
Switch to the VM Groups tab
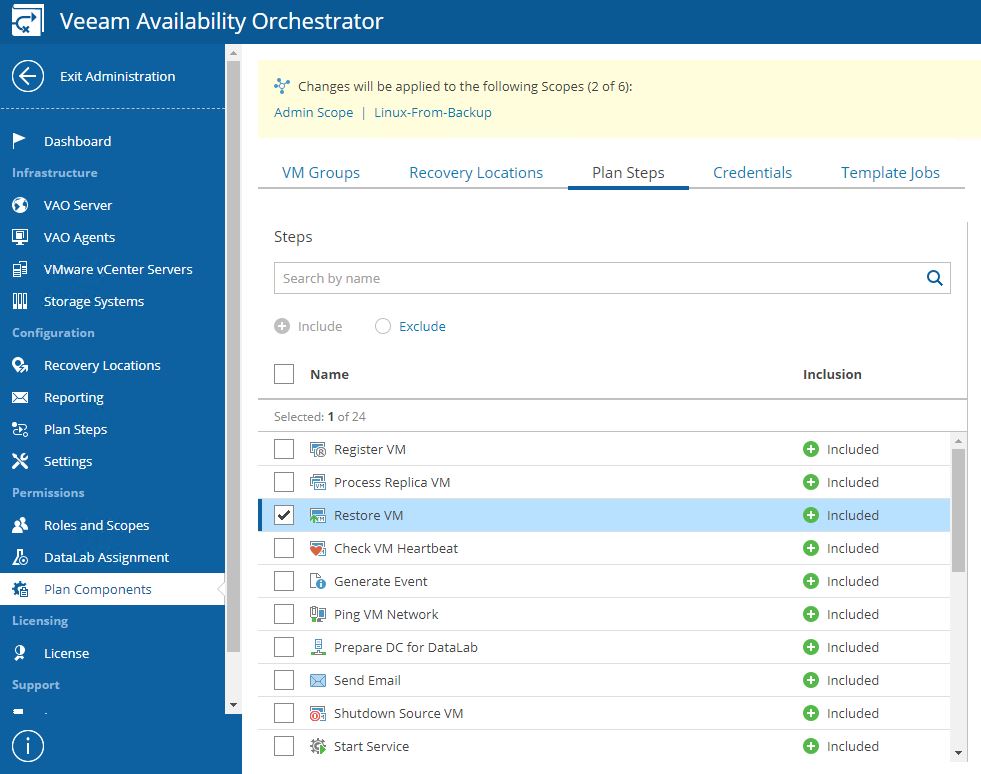[x=321, y=173]
